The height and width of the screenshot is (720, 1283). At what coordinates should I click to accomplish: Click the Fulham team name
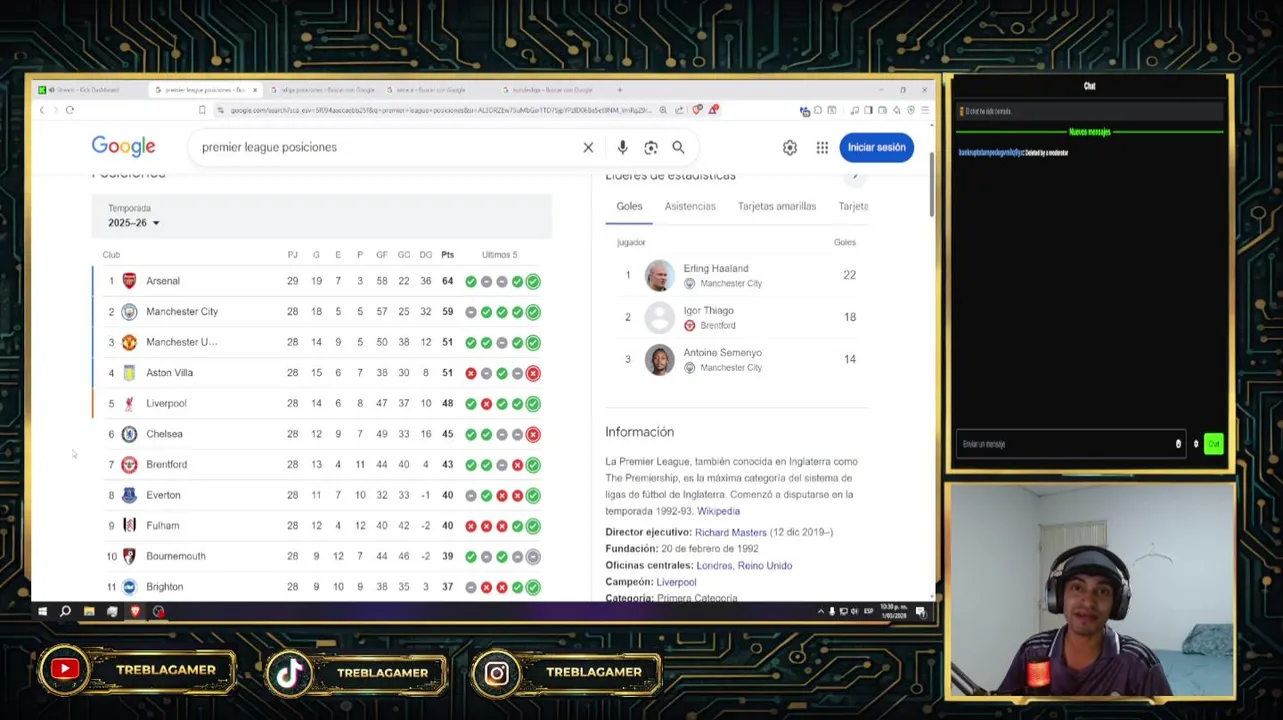(x=162, y=526)
